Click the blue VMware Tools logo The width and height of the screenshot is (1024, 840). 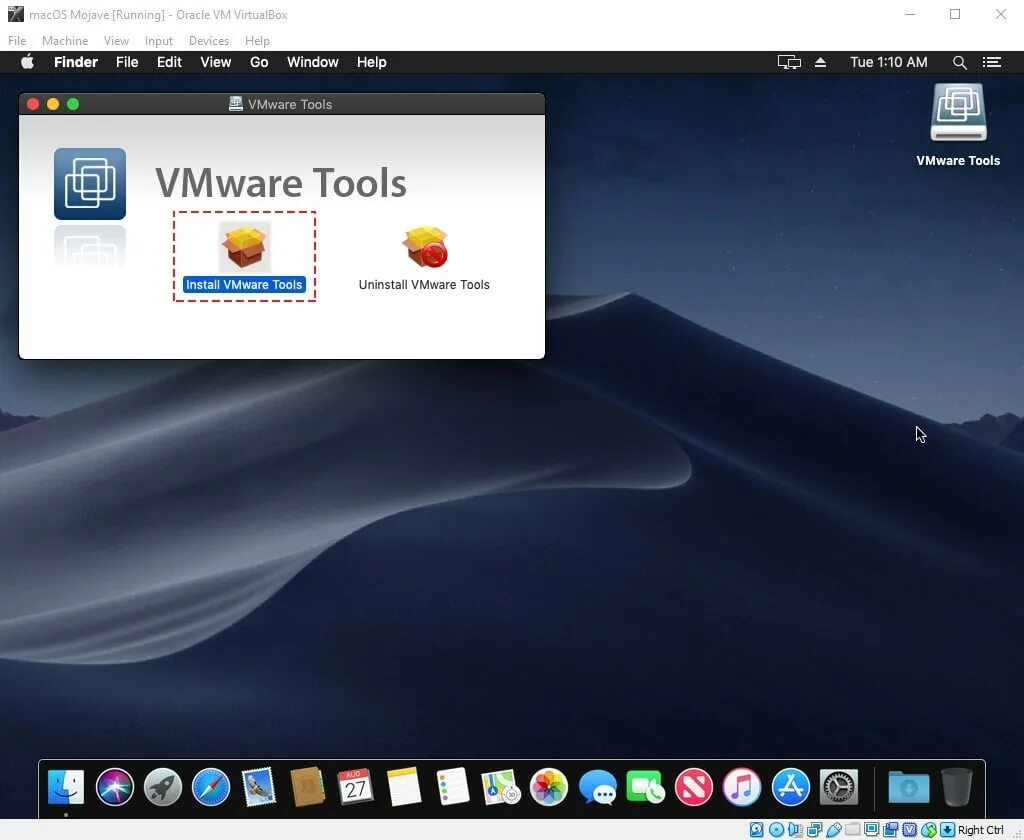pos(90,184)
